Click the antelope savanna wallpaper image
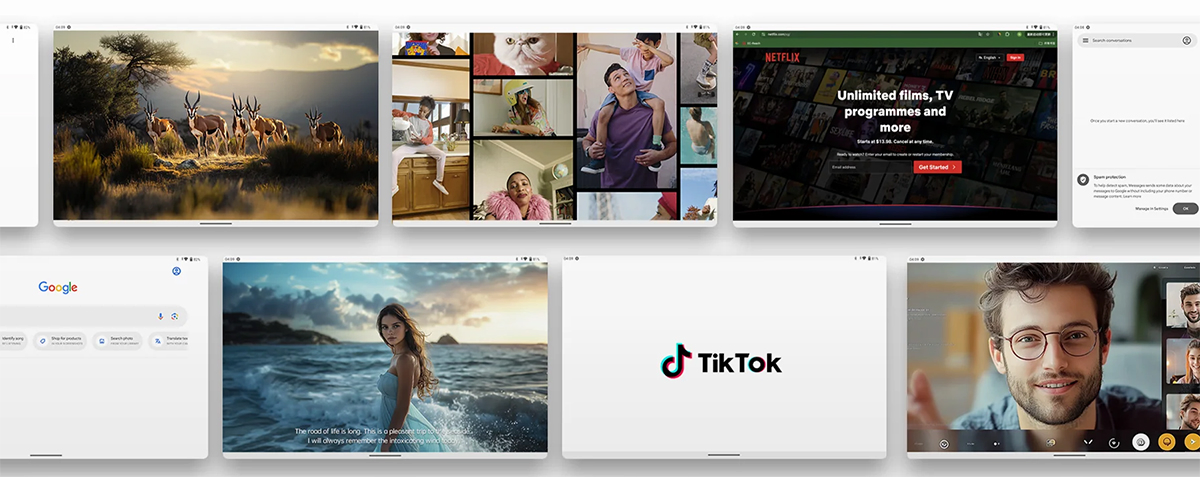Image resolution: width=1200 pixels, height=477 pixels. (x=216, y=125)
